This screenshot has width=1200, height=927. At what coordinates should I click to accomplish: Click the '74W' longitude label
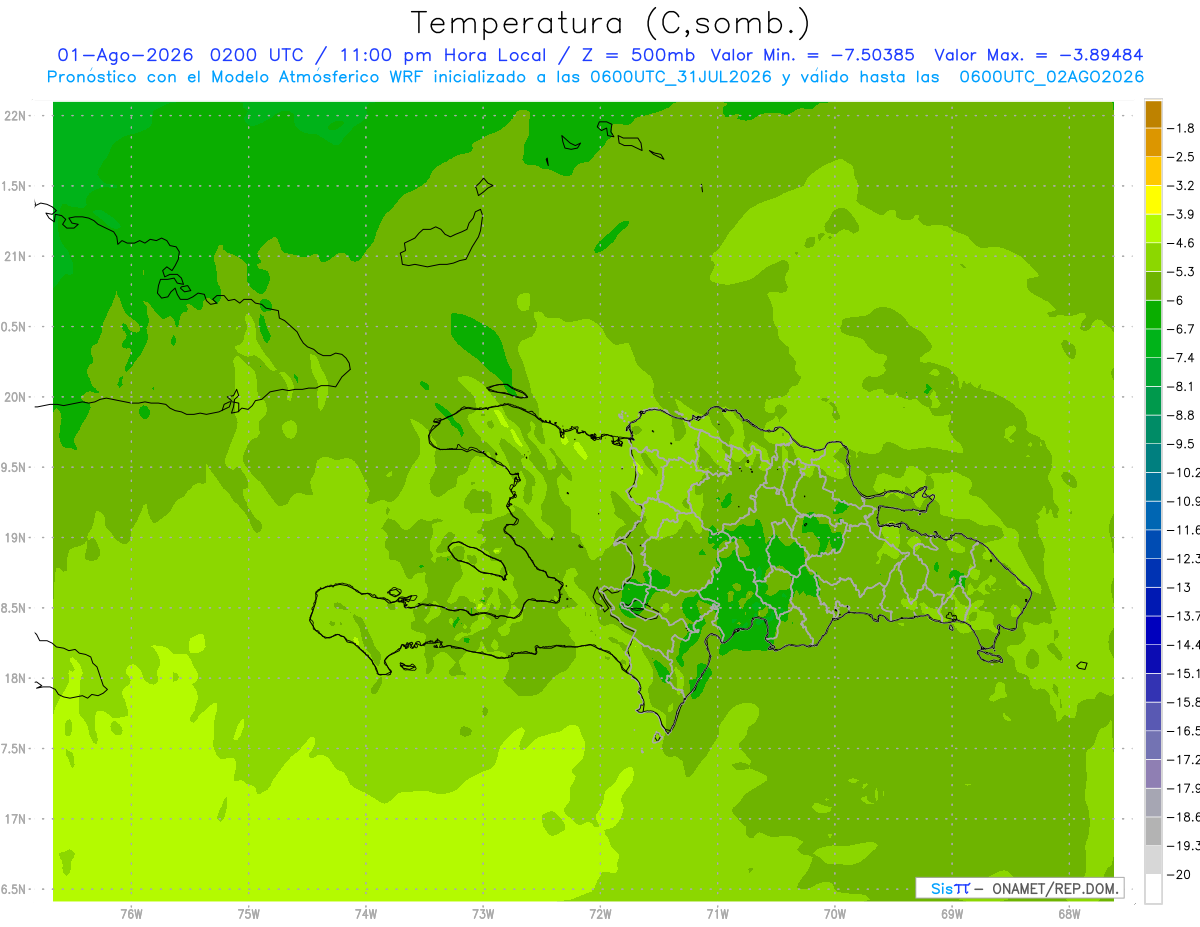pos(366,914)
